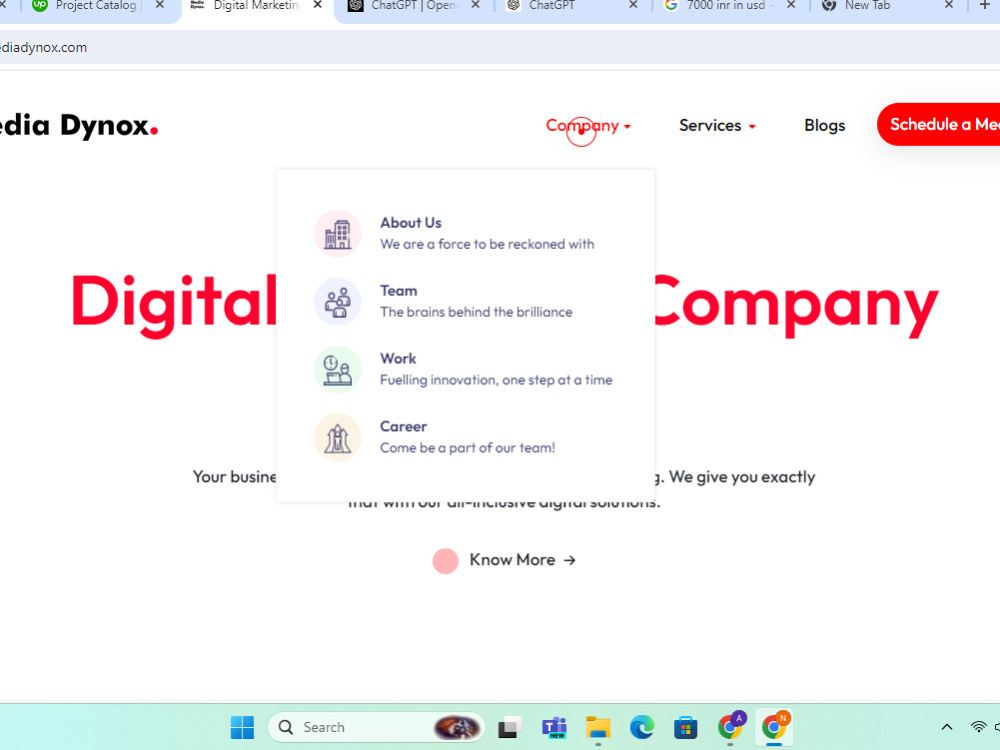This screenshot has height=750, width=1000.
Task: Launch Microsoft Edge from the taskbar
Action: click(642, 727)
